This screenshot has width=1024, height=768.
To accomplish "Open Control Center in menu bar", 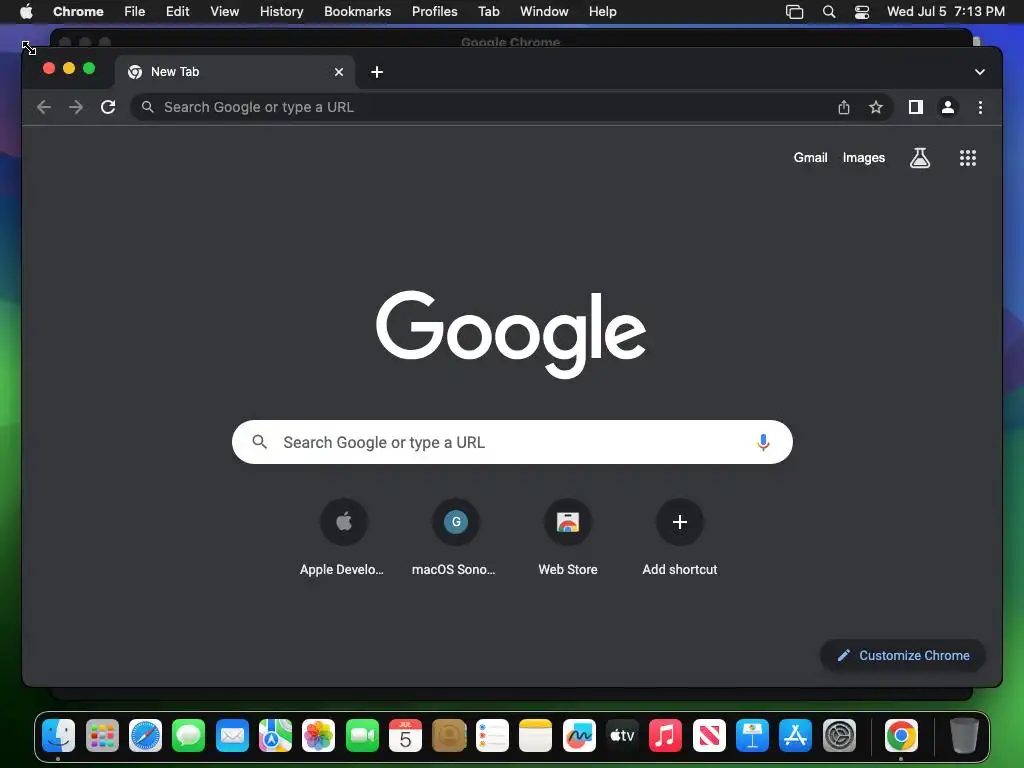I will pos(861,11).
